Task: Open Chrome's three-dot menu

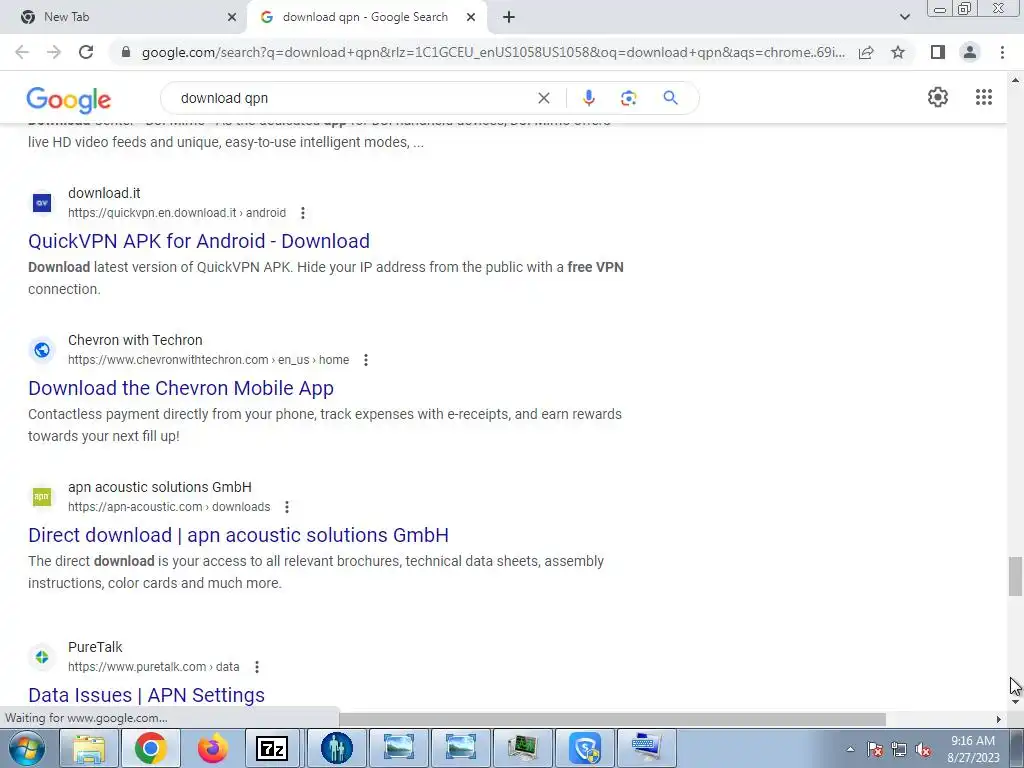Action: point(1002,52)
